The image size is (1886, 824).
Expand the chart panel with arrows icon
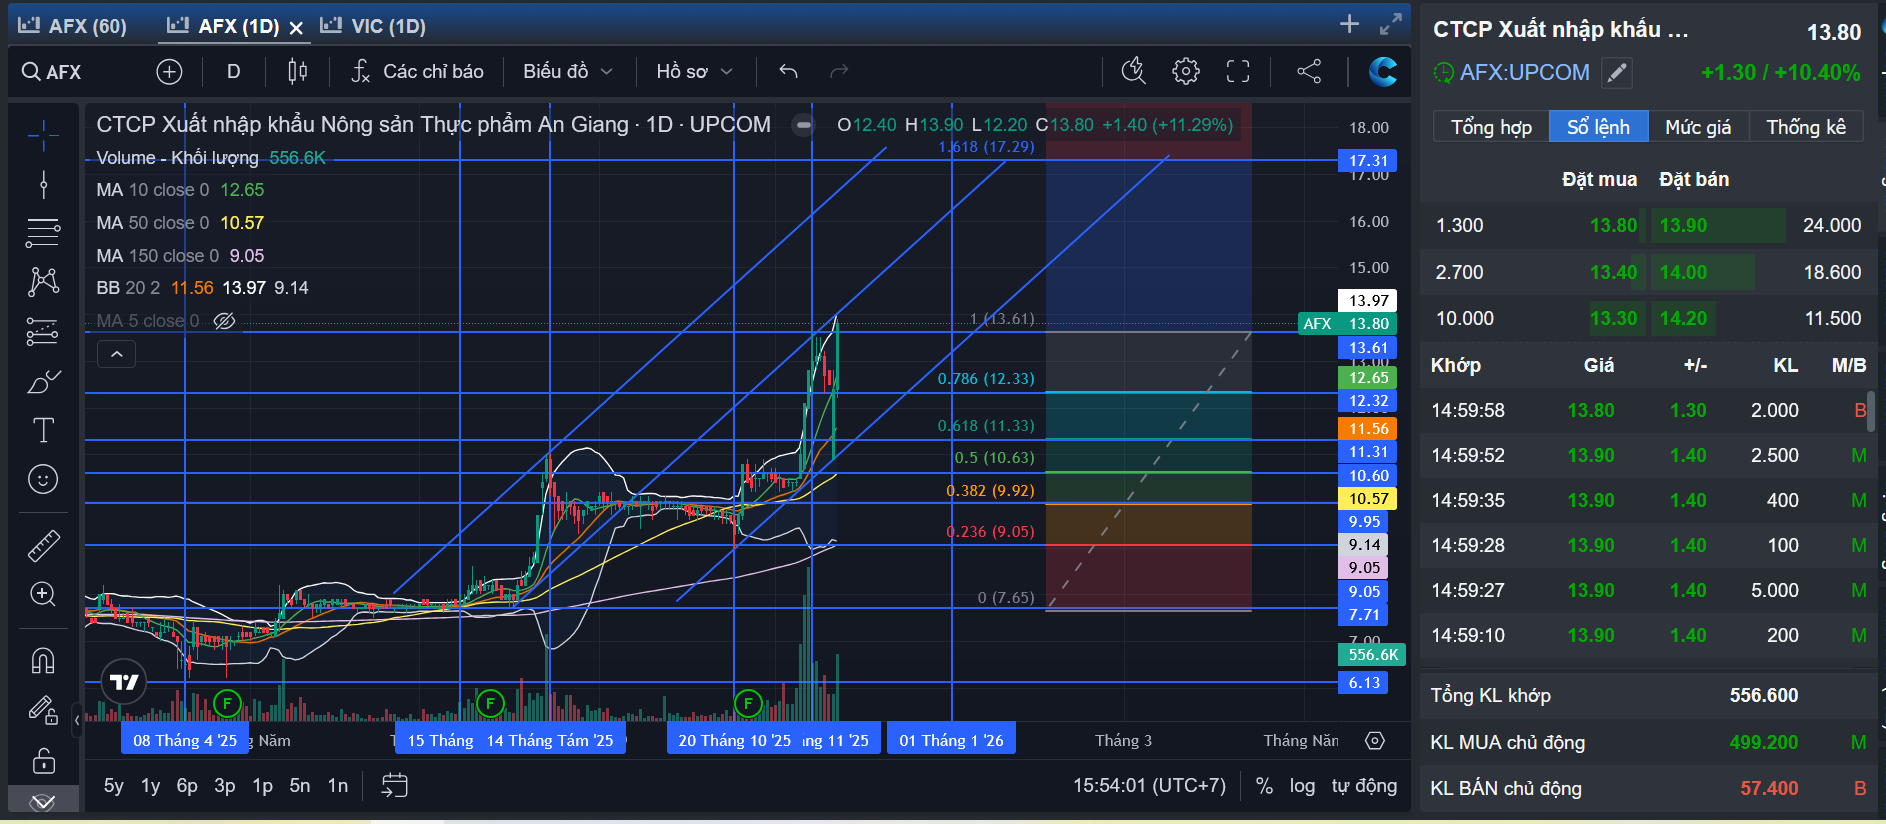1390,24
